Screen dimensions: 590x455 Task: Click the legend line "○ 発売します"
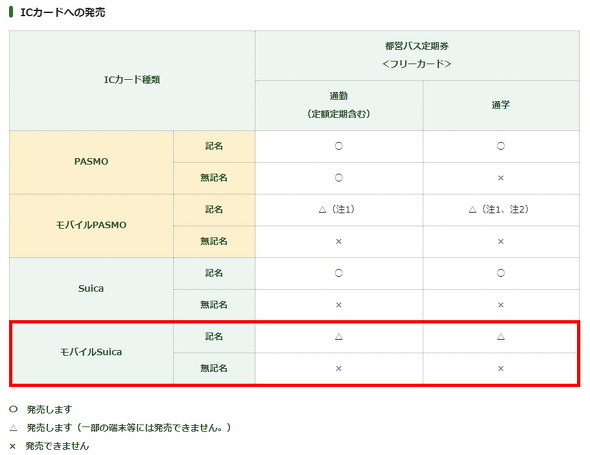(x=41, y=409)
